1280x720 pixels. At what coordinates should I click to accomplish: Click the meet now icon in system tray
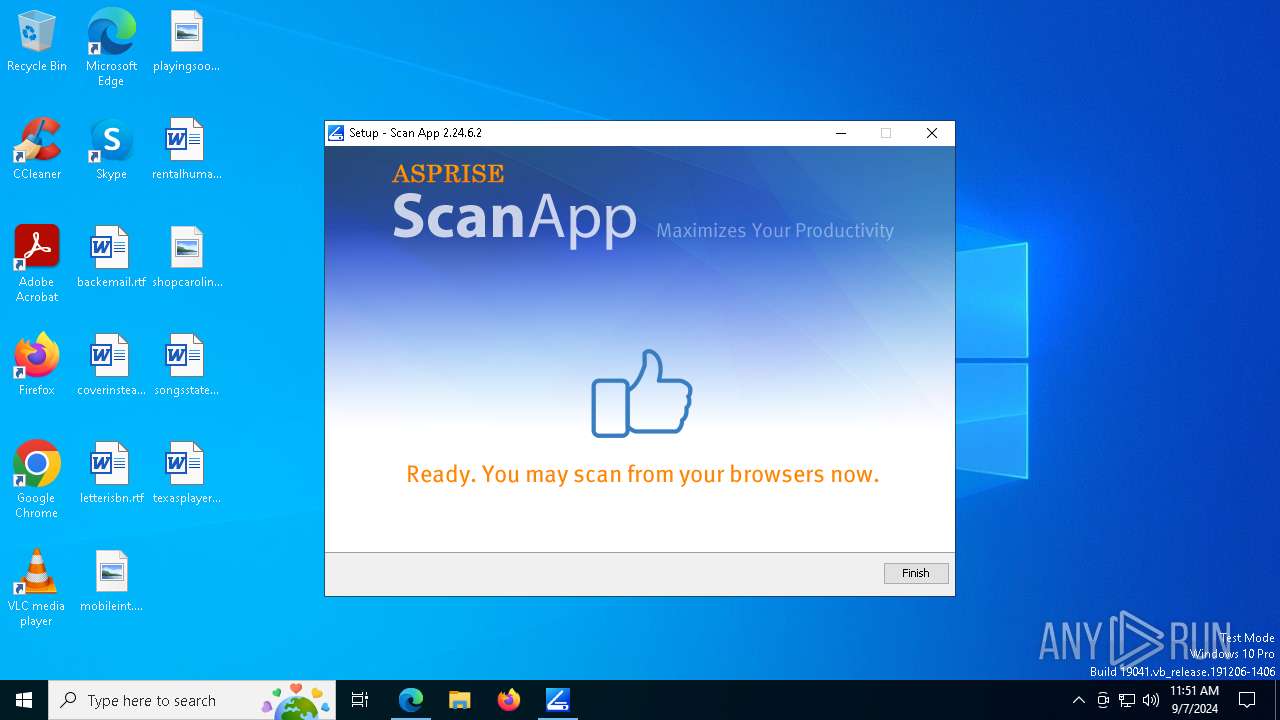click(x=1103, y=700)
